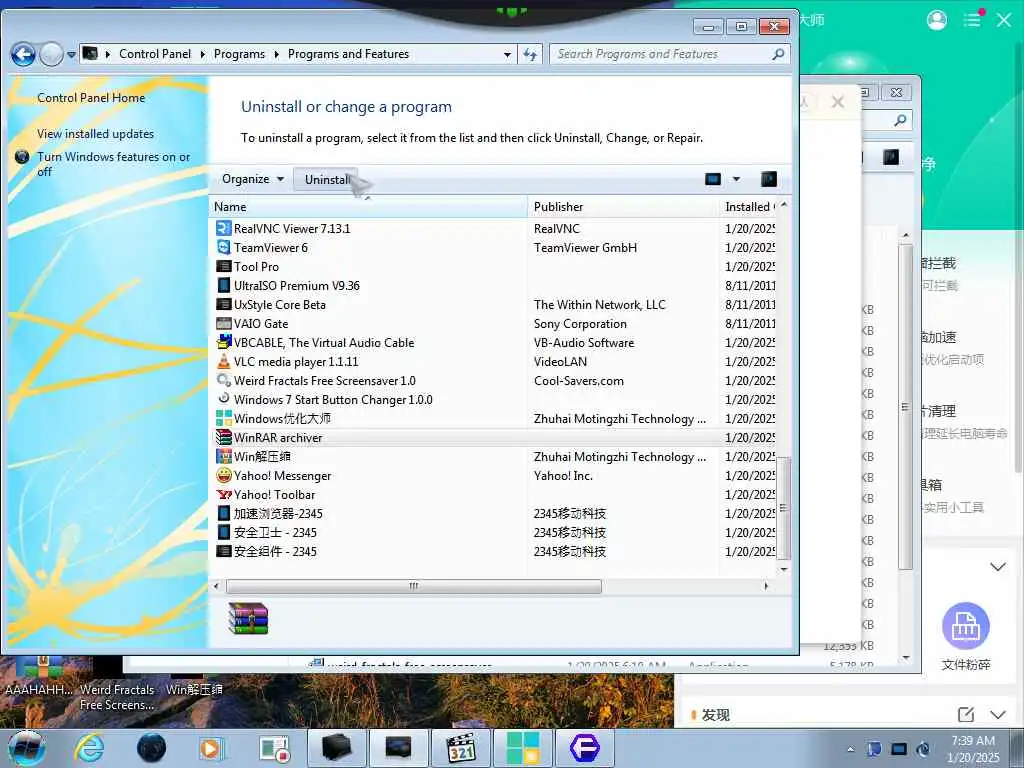
Task: Click the Windows优化大师 program icon
Action: pyautogui.click(x=223, y=418)
